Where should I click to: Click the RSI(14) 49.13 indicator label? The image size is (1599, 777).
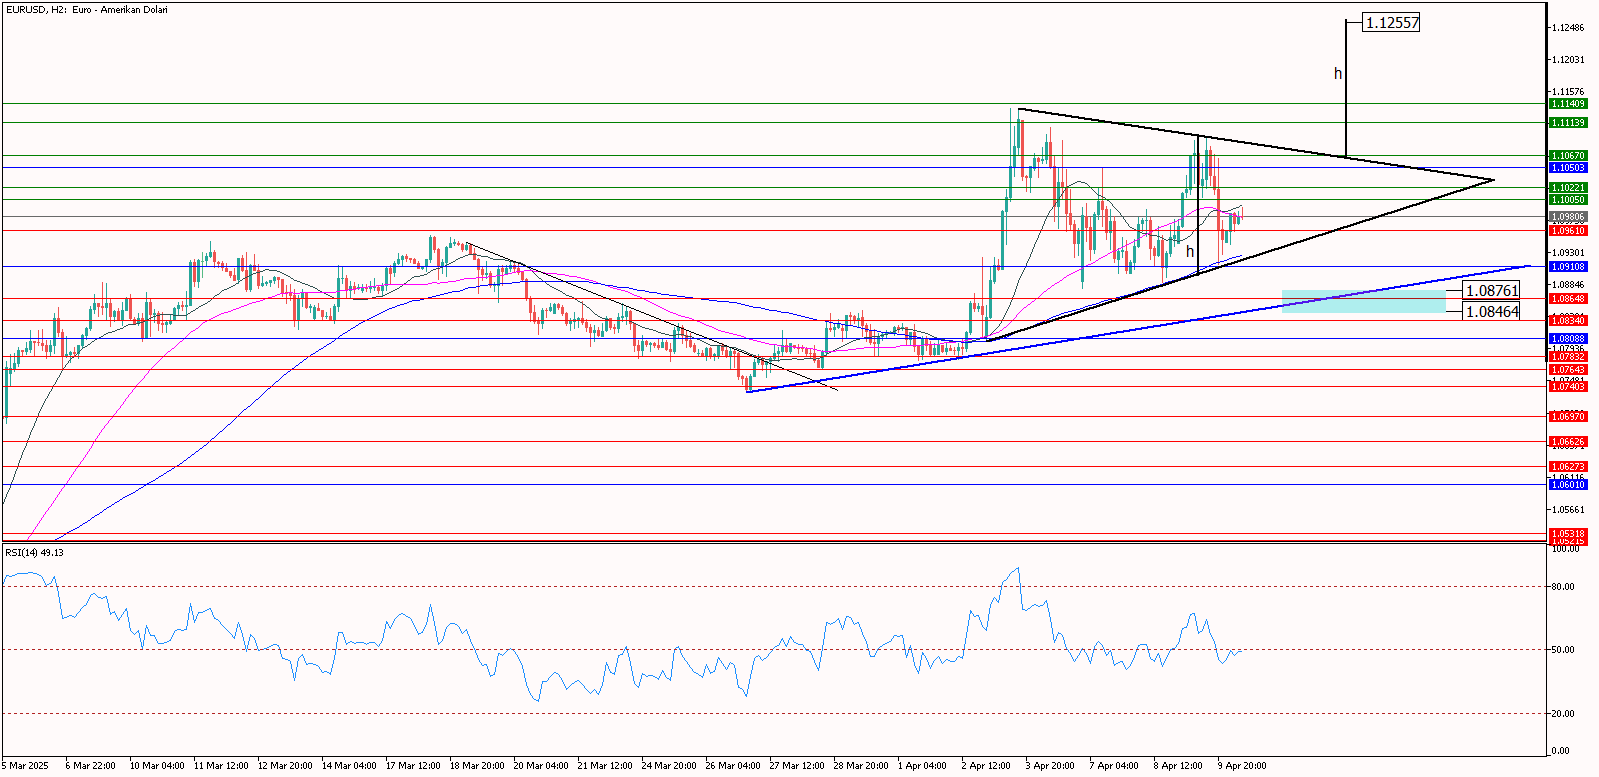click(34, 553)
